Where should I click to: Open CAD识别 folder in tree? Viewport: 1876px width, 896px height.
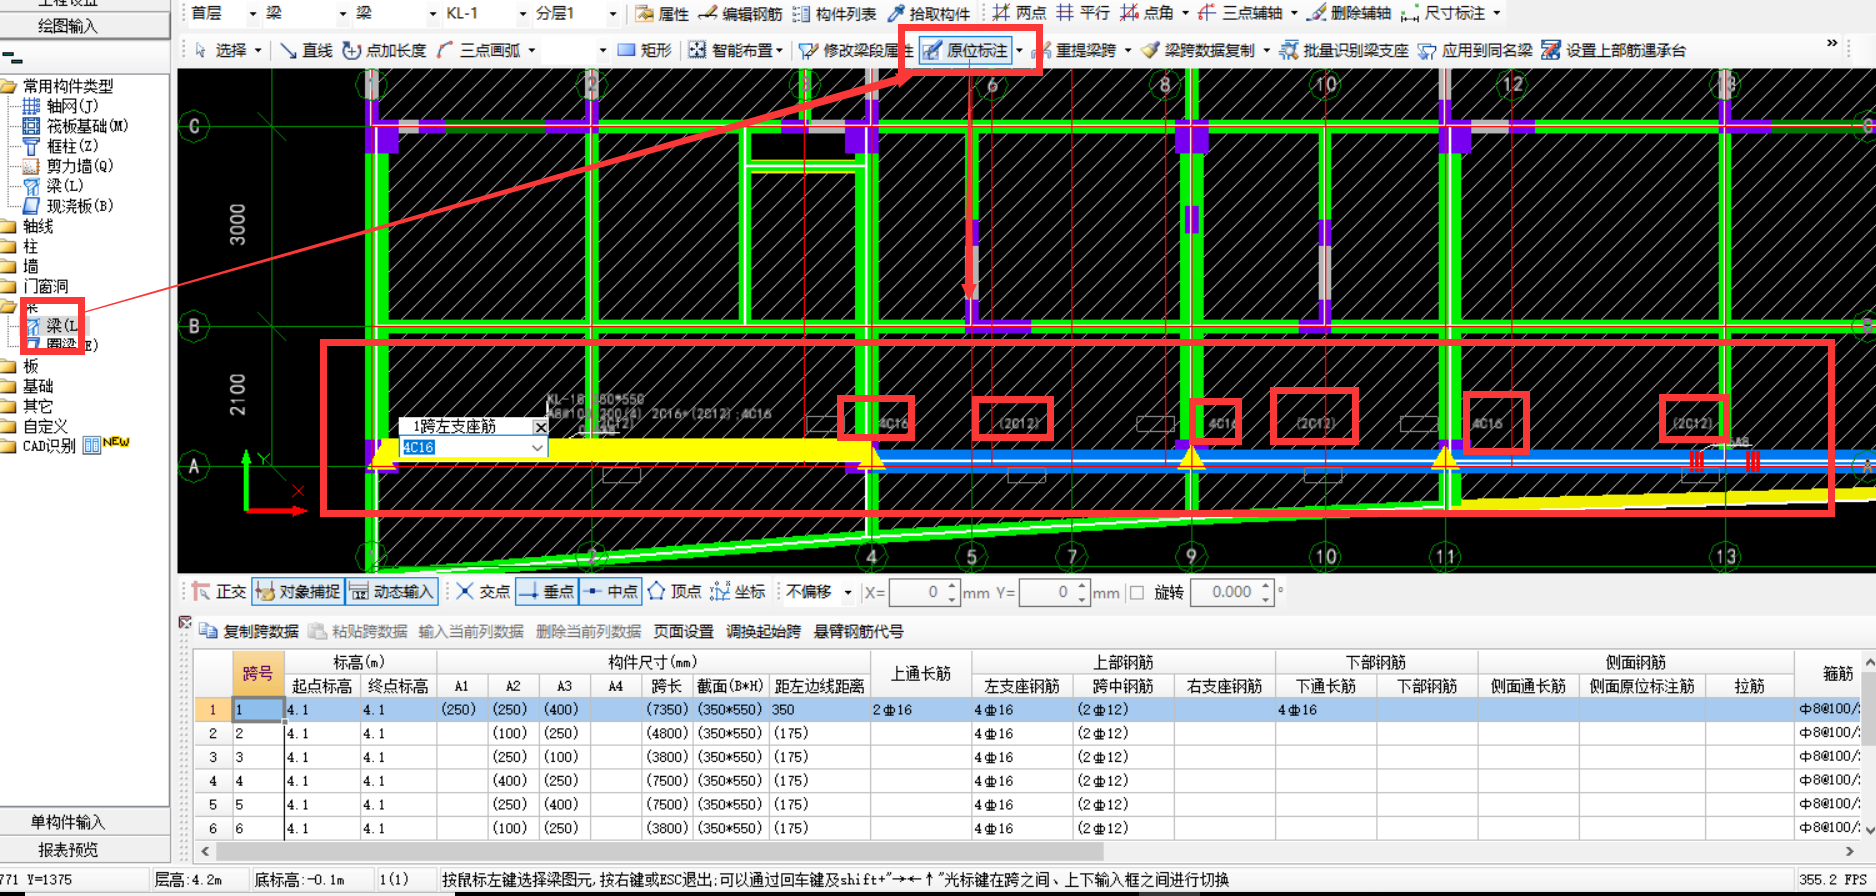coord(50,446)
